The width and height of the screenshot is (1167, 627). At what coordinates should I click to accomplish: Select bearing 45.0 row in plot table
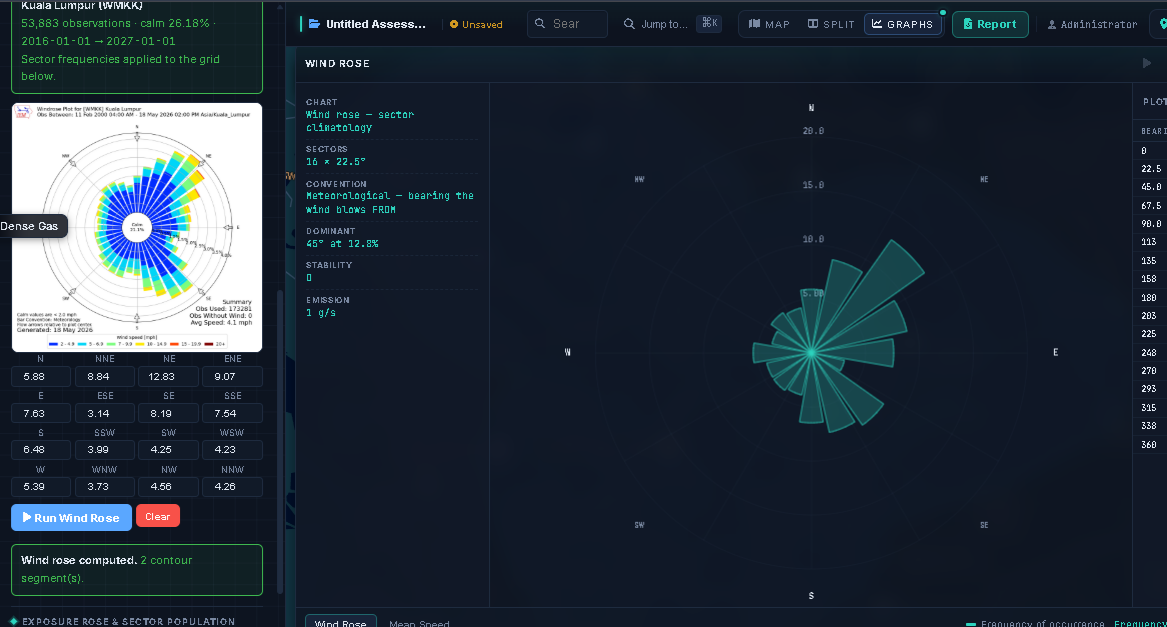click(x=1151, y=187)
